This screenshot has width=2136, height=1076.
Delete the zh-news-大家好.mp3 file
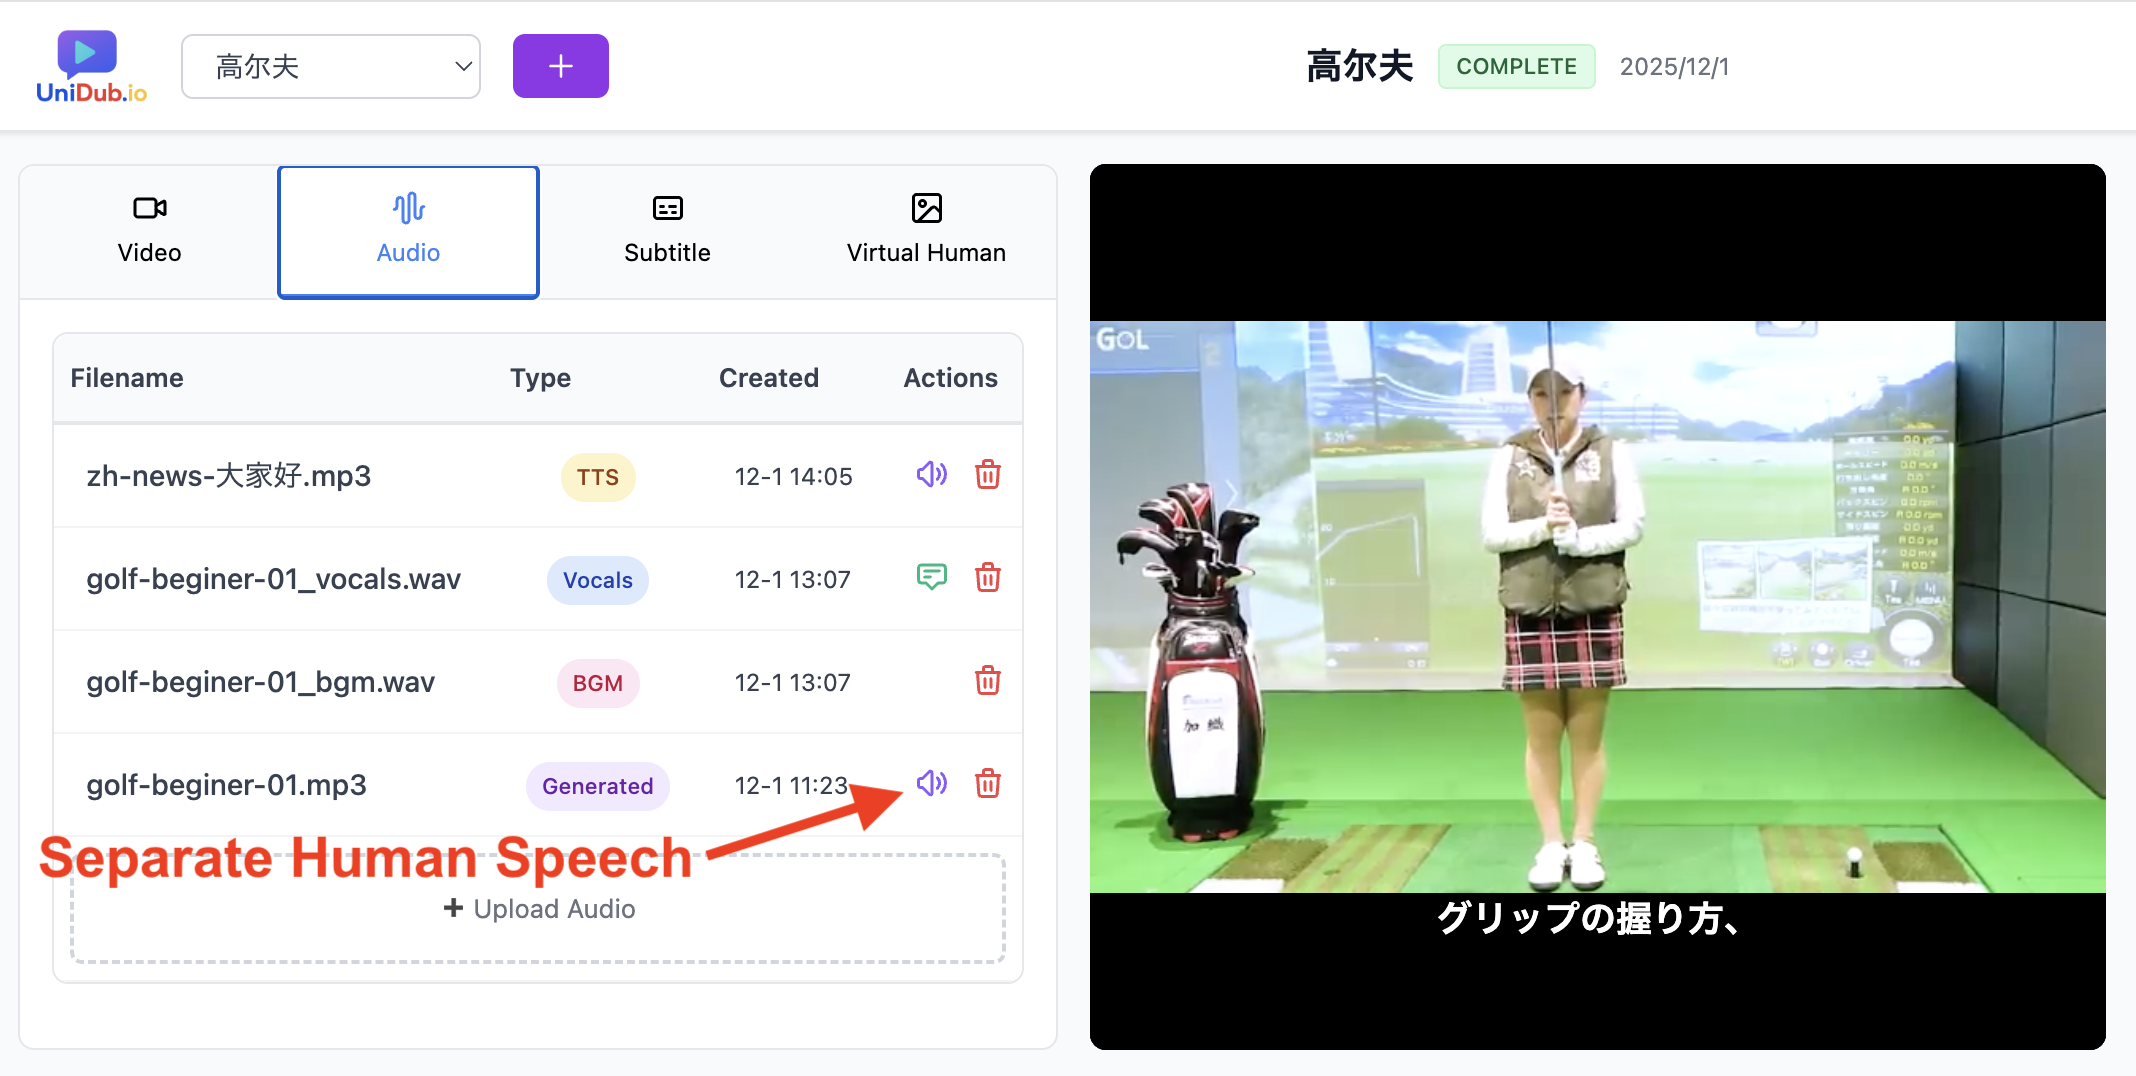988,475
